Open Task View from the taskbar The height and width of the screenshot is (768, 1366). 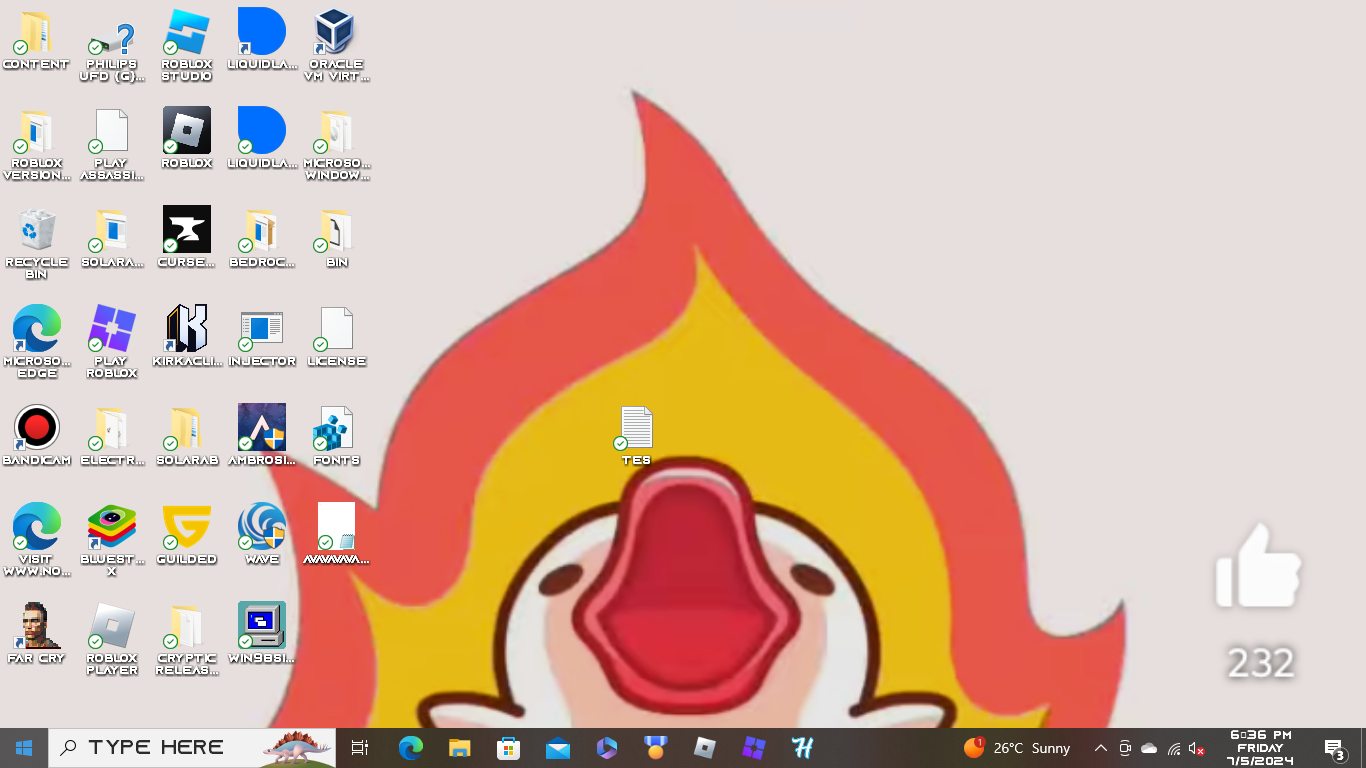(360, 748)
